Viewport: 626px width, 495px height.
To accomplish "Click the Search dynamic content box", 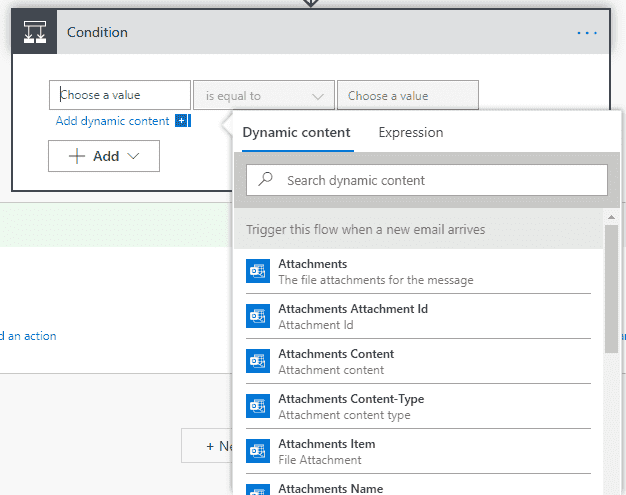I will pyautogui.click(x=427, y=180).
